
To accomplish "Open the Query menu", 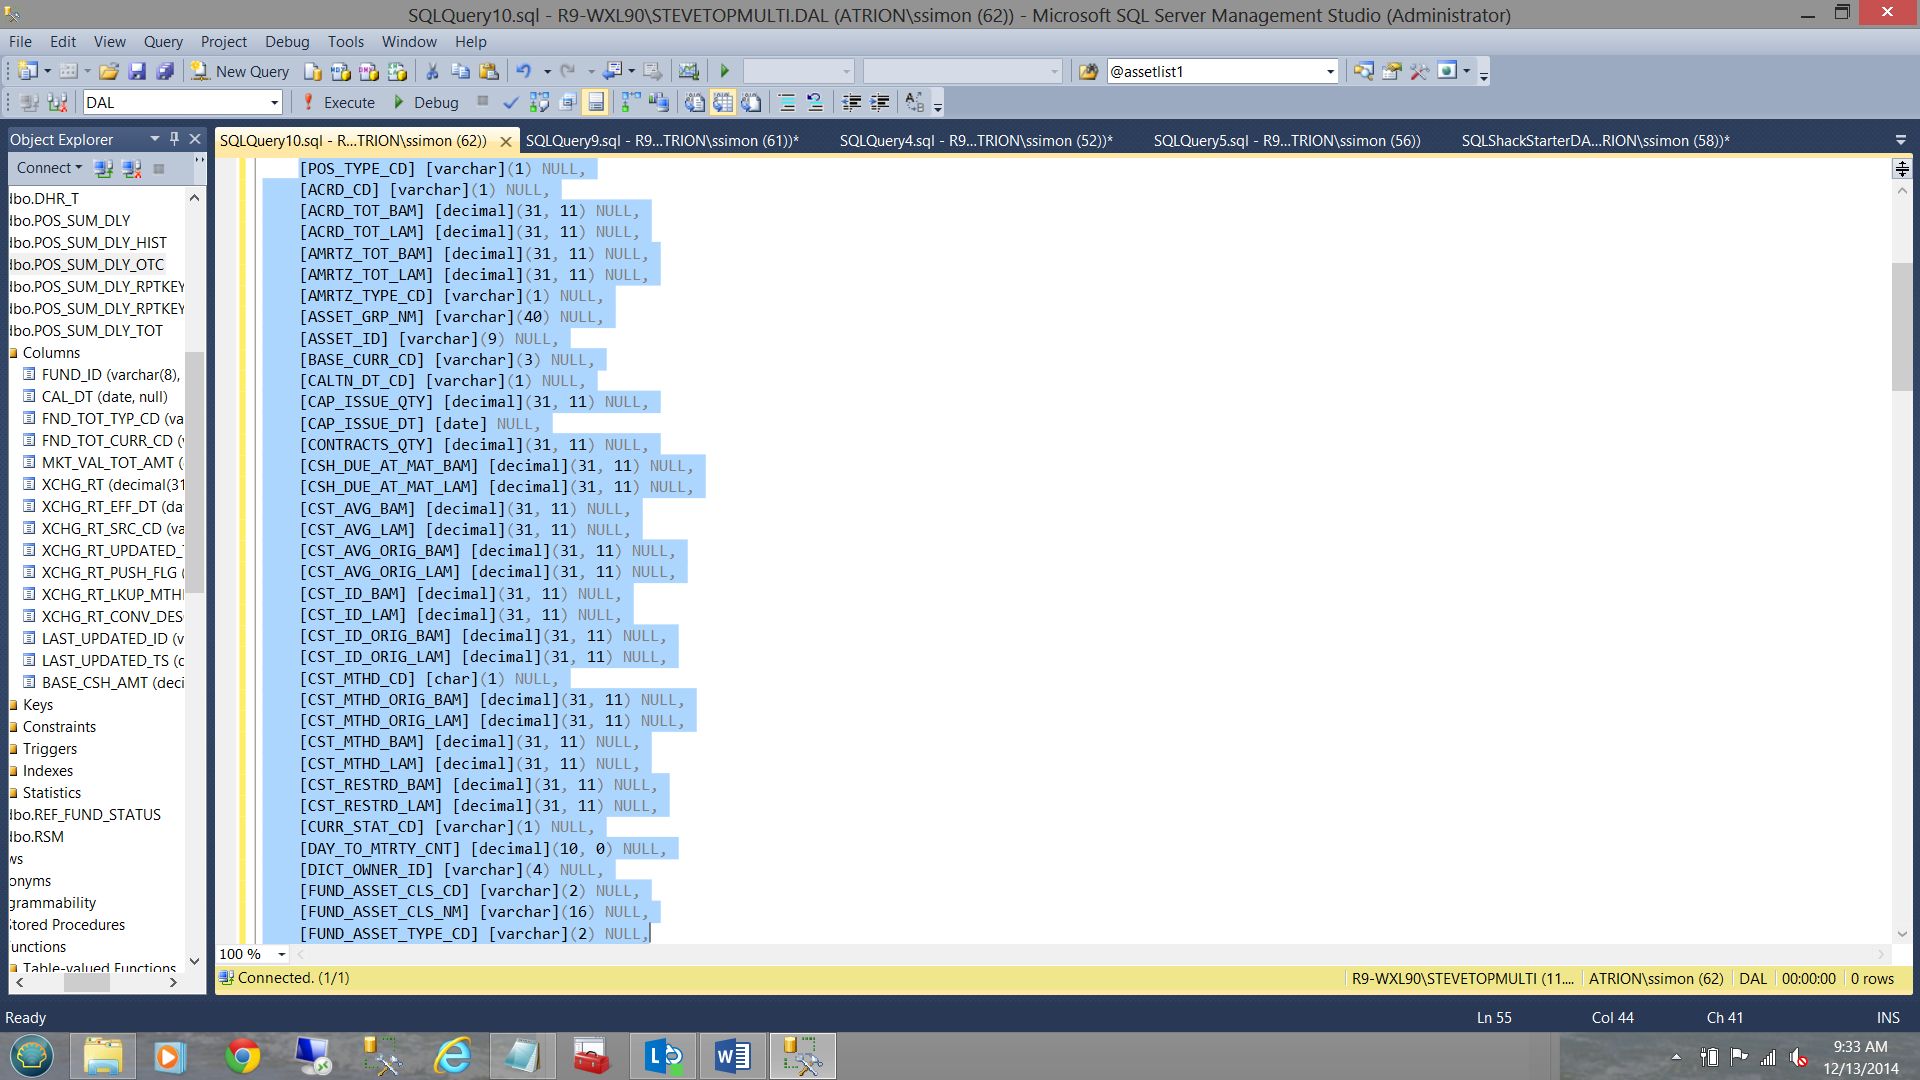I will tap(163, 41).
